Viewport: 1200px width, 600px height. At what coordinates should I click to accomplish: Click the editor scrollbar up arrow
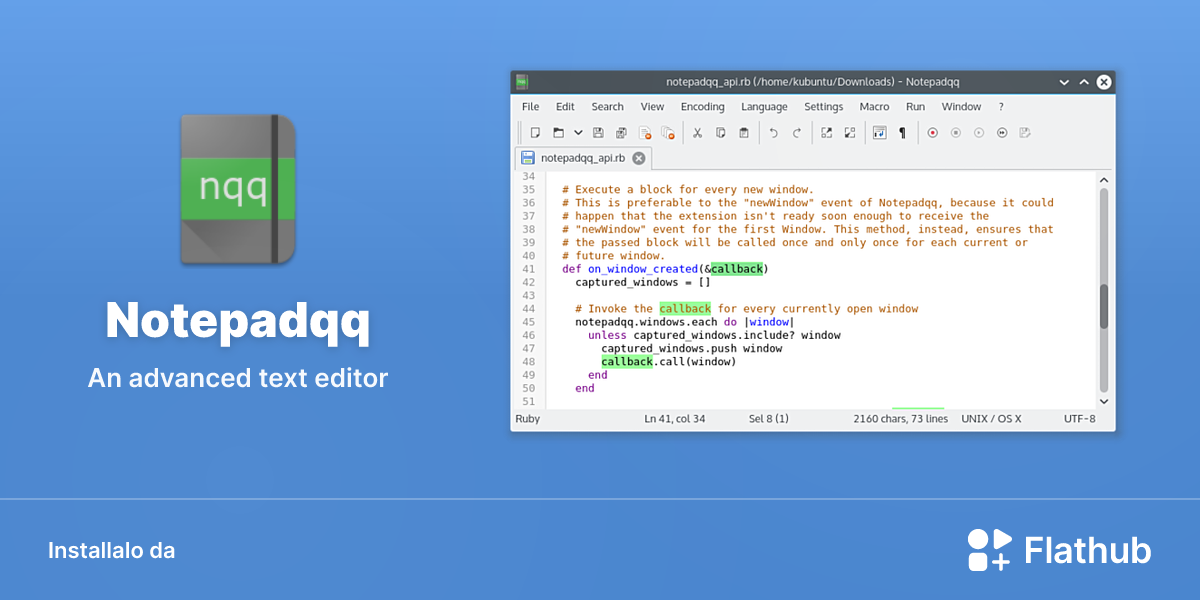1104,180
